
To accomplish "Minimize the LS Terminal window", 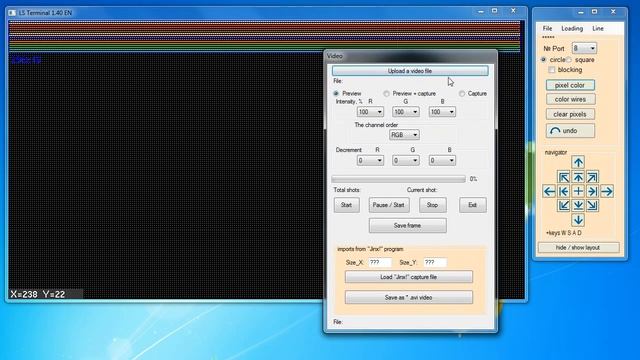I will click(481, 11).
